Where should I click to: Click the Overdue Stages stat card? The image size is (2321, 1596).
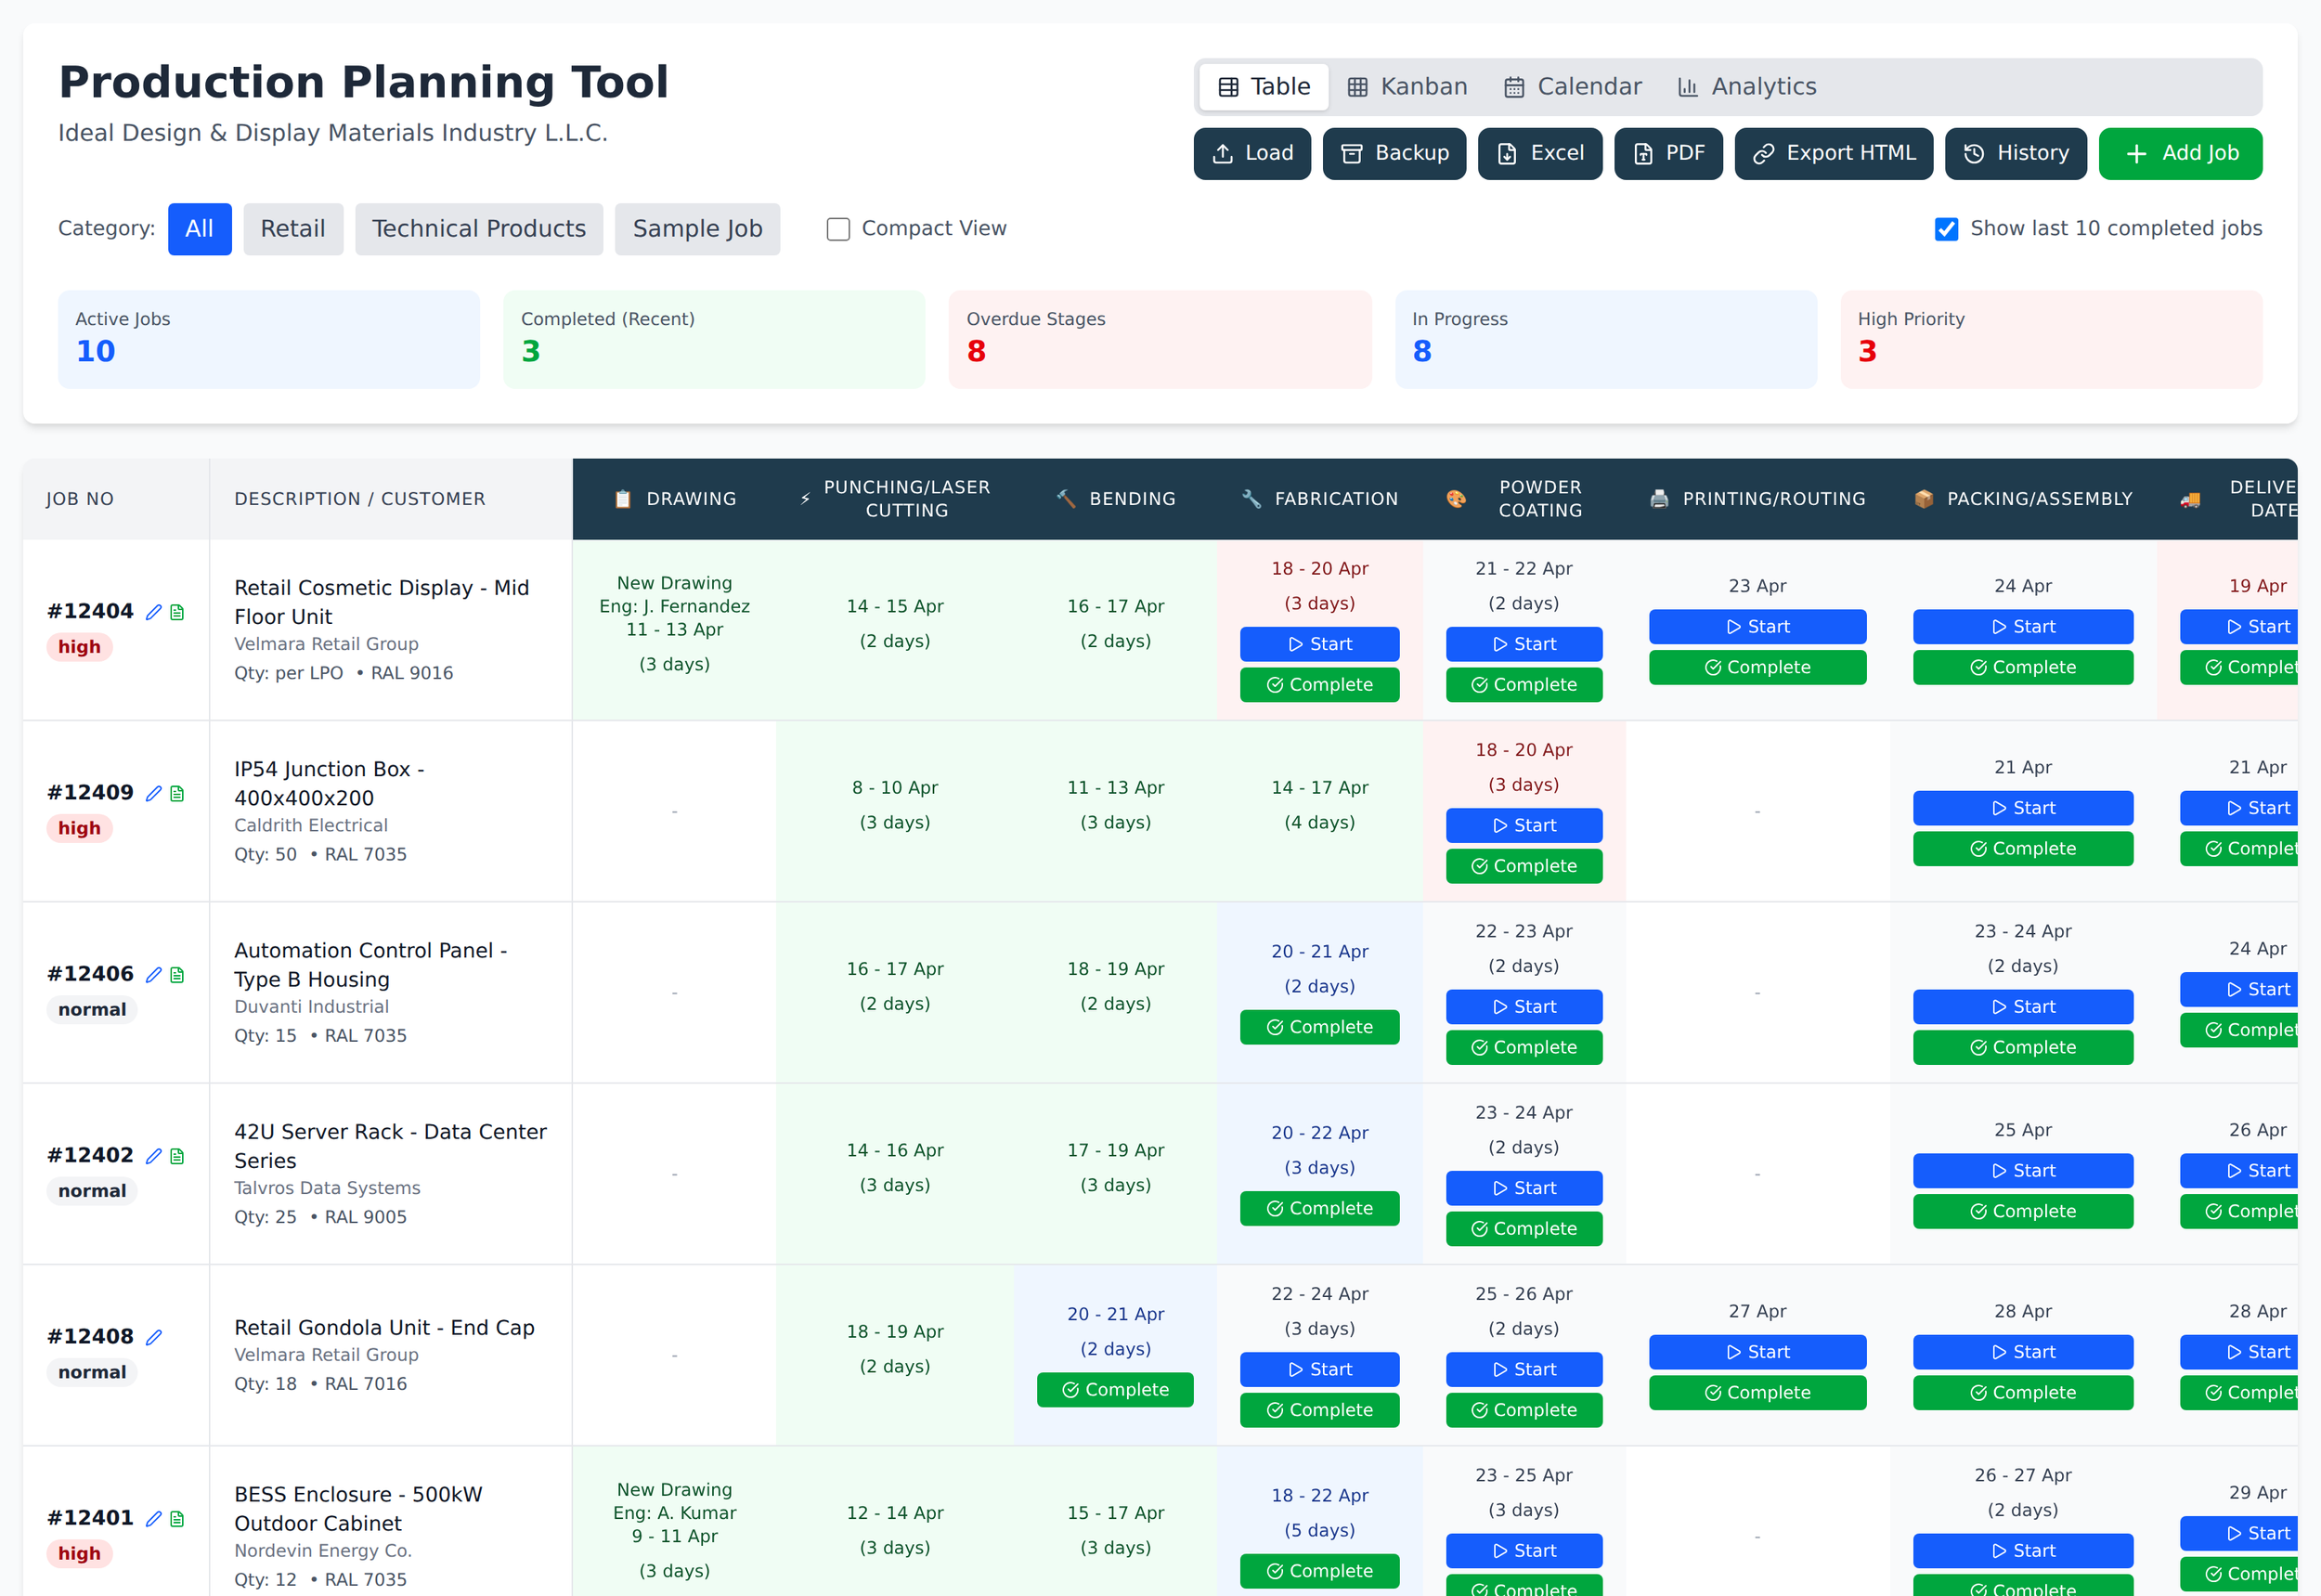pos(1159,339)
